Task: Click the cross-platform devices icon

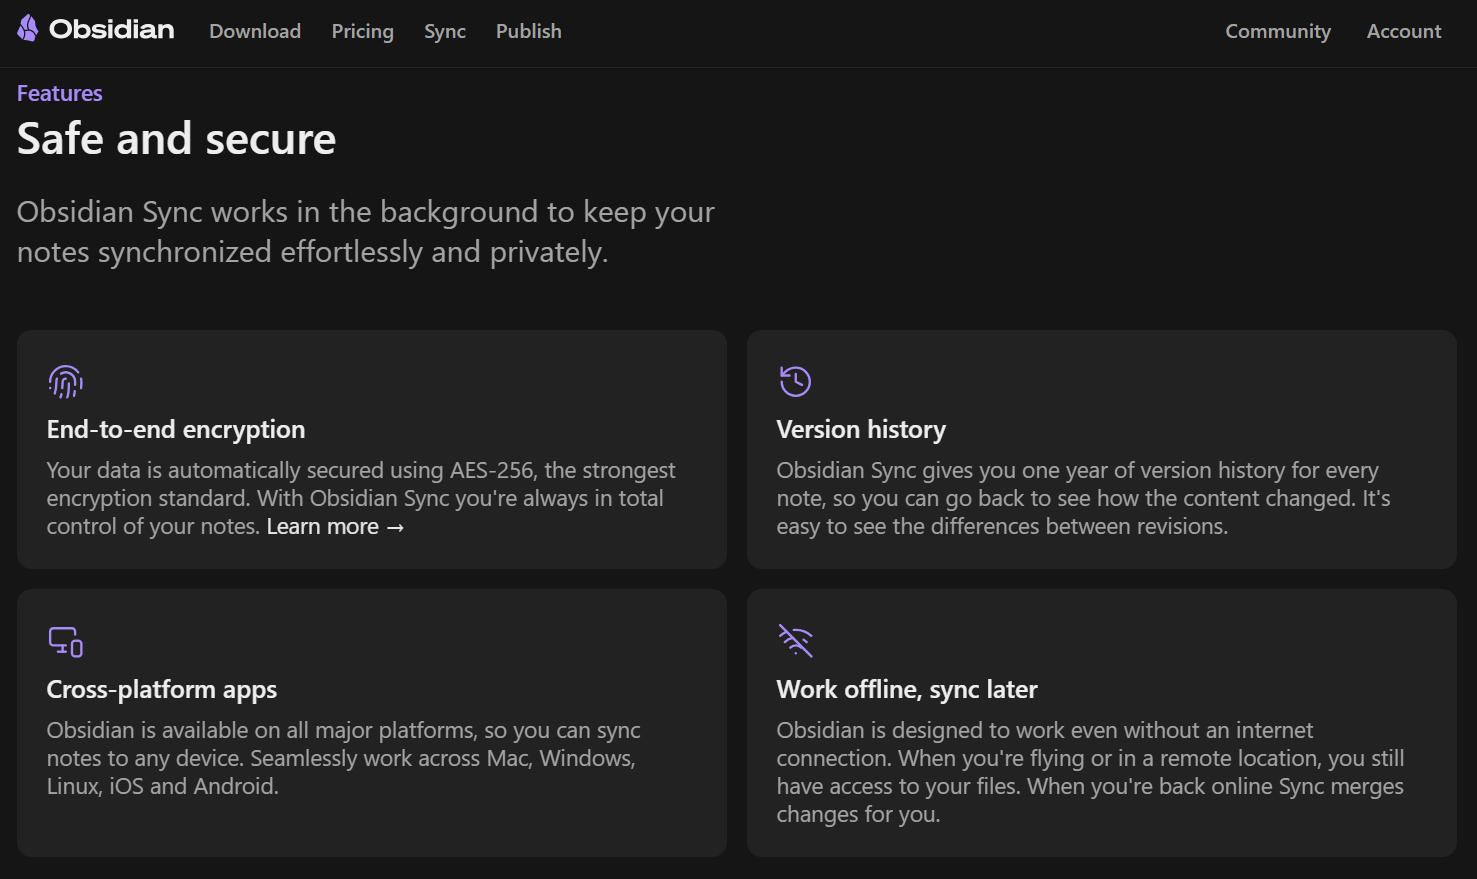Action: pyautogui.click(x=66, y=641)
